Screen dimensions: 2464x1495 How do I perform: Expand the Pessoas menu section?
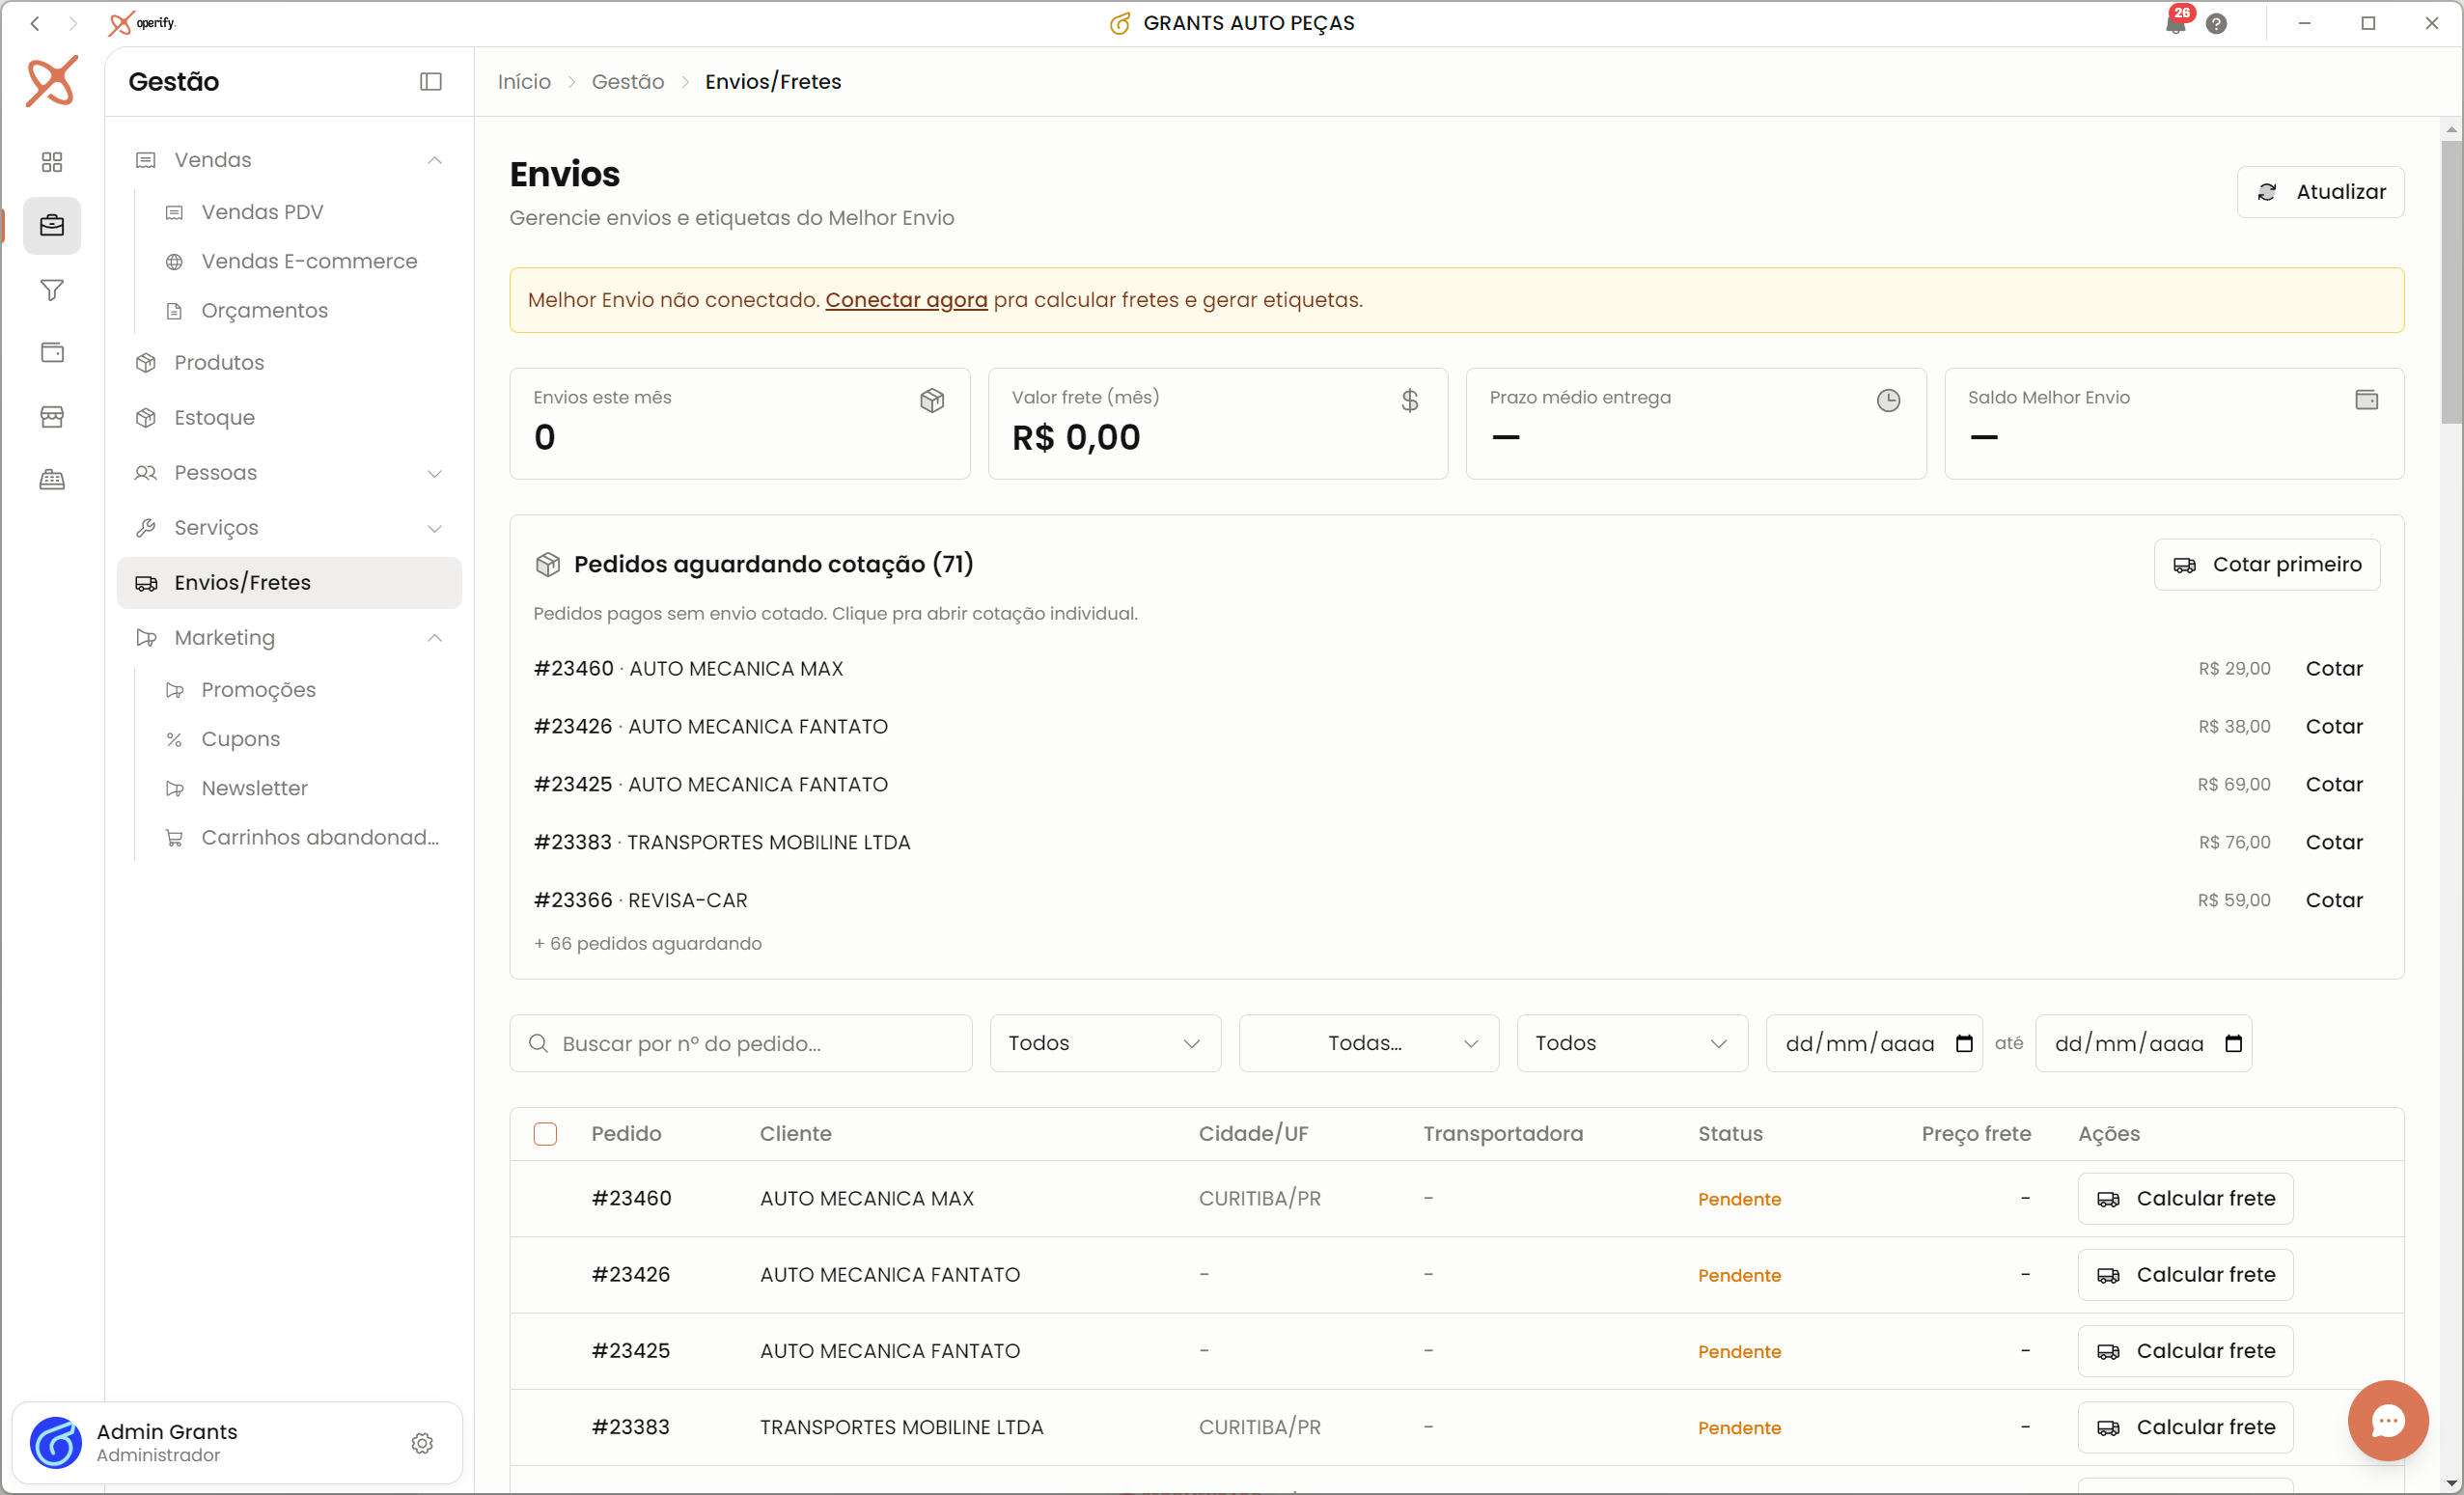point(290,473)
